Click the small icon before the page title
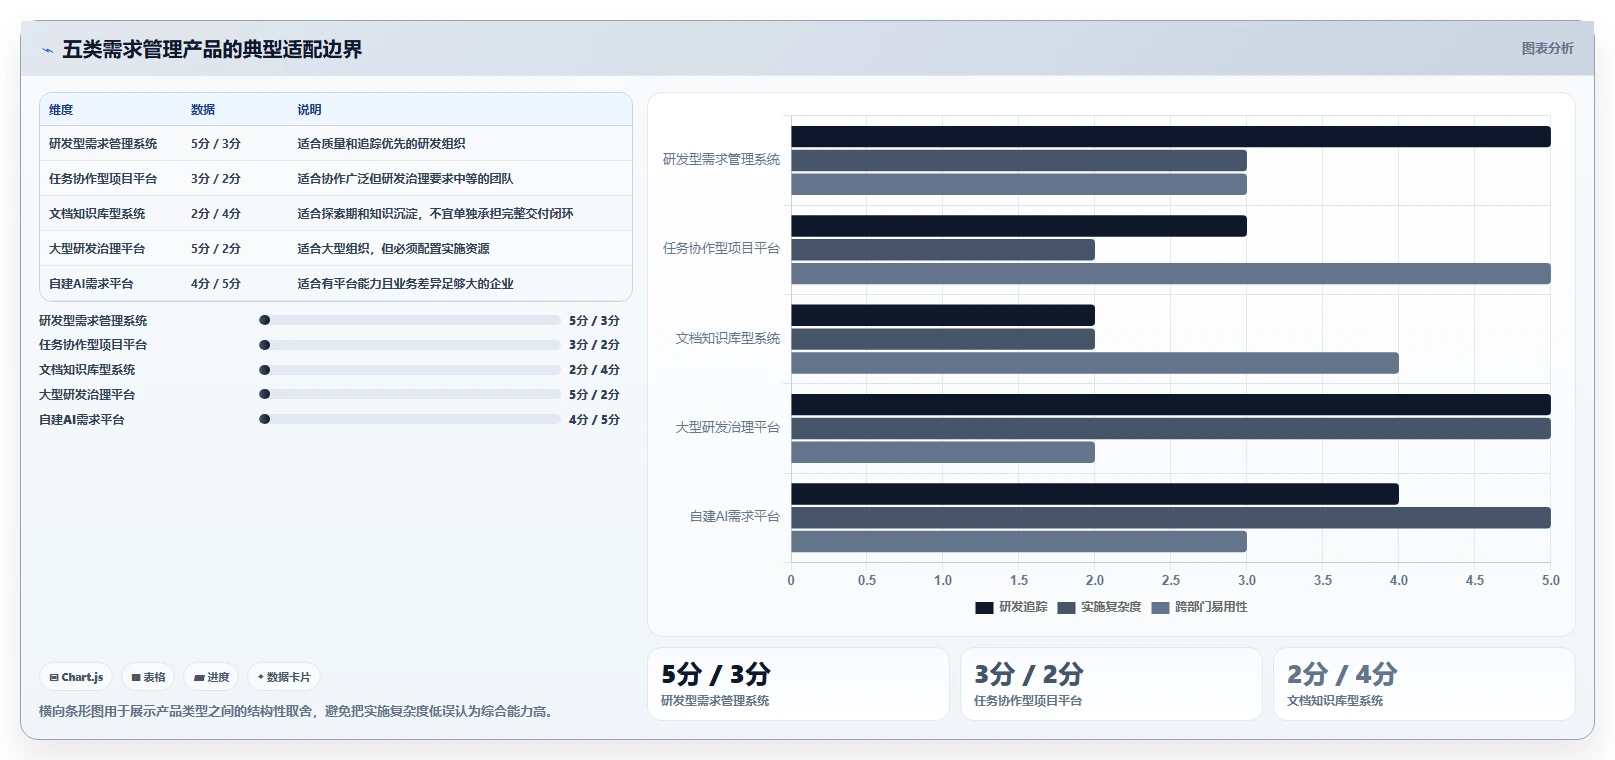 [x=47, y=49]
